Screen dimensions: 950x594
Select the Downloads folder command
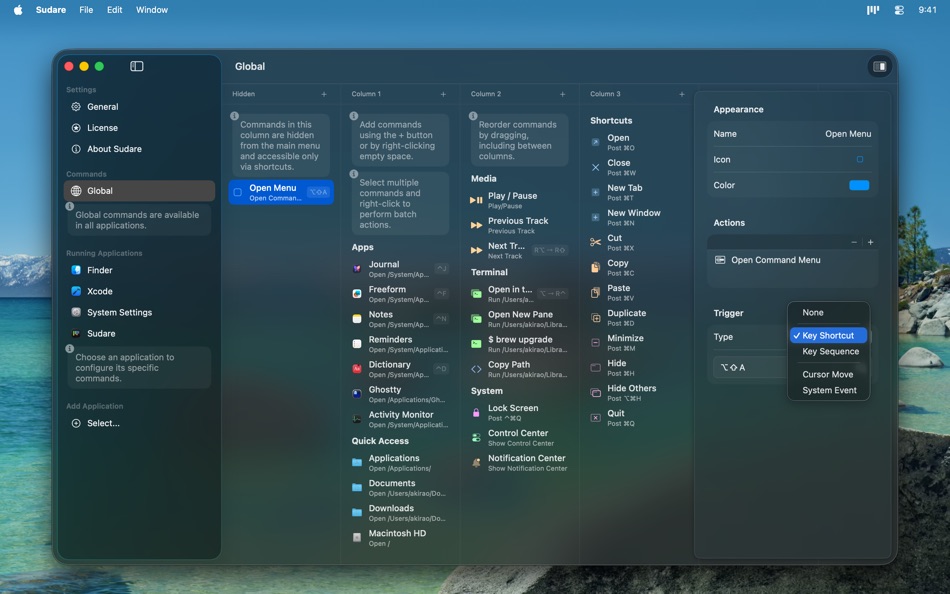coord(400,513)
